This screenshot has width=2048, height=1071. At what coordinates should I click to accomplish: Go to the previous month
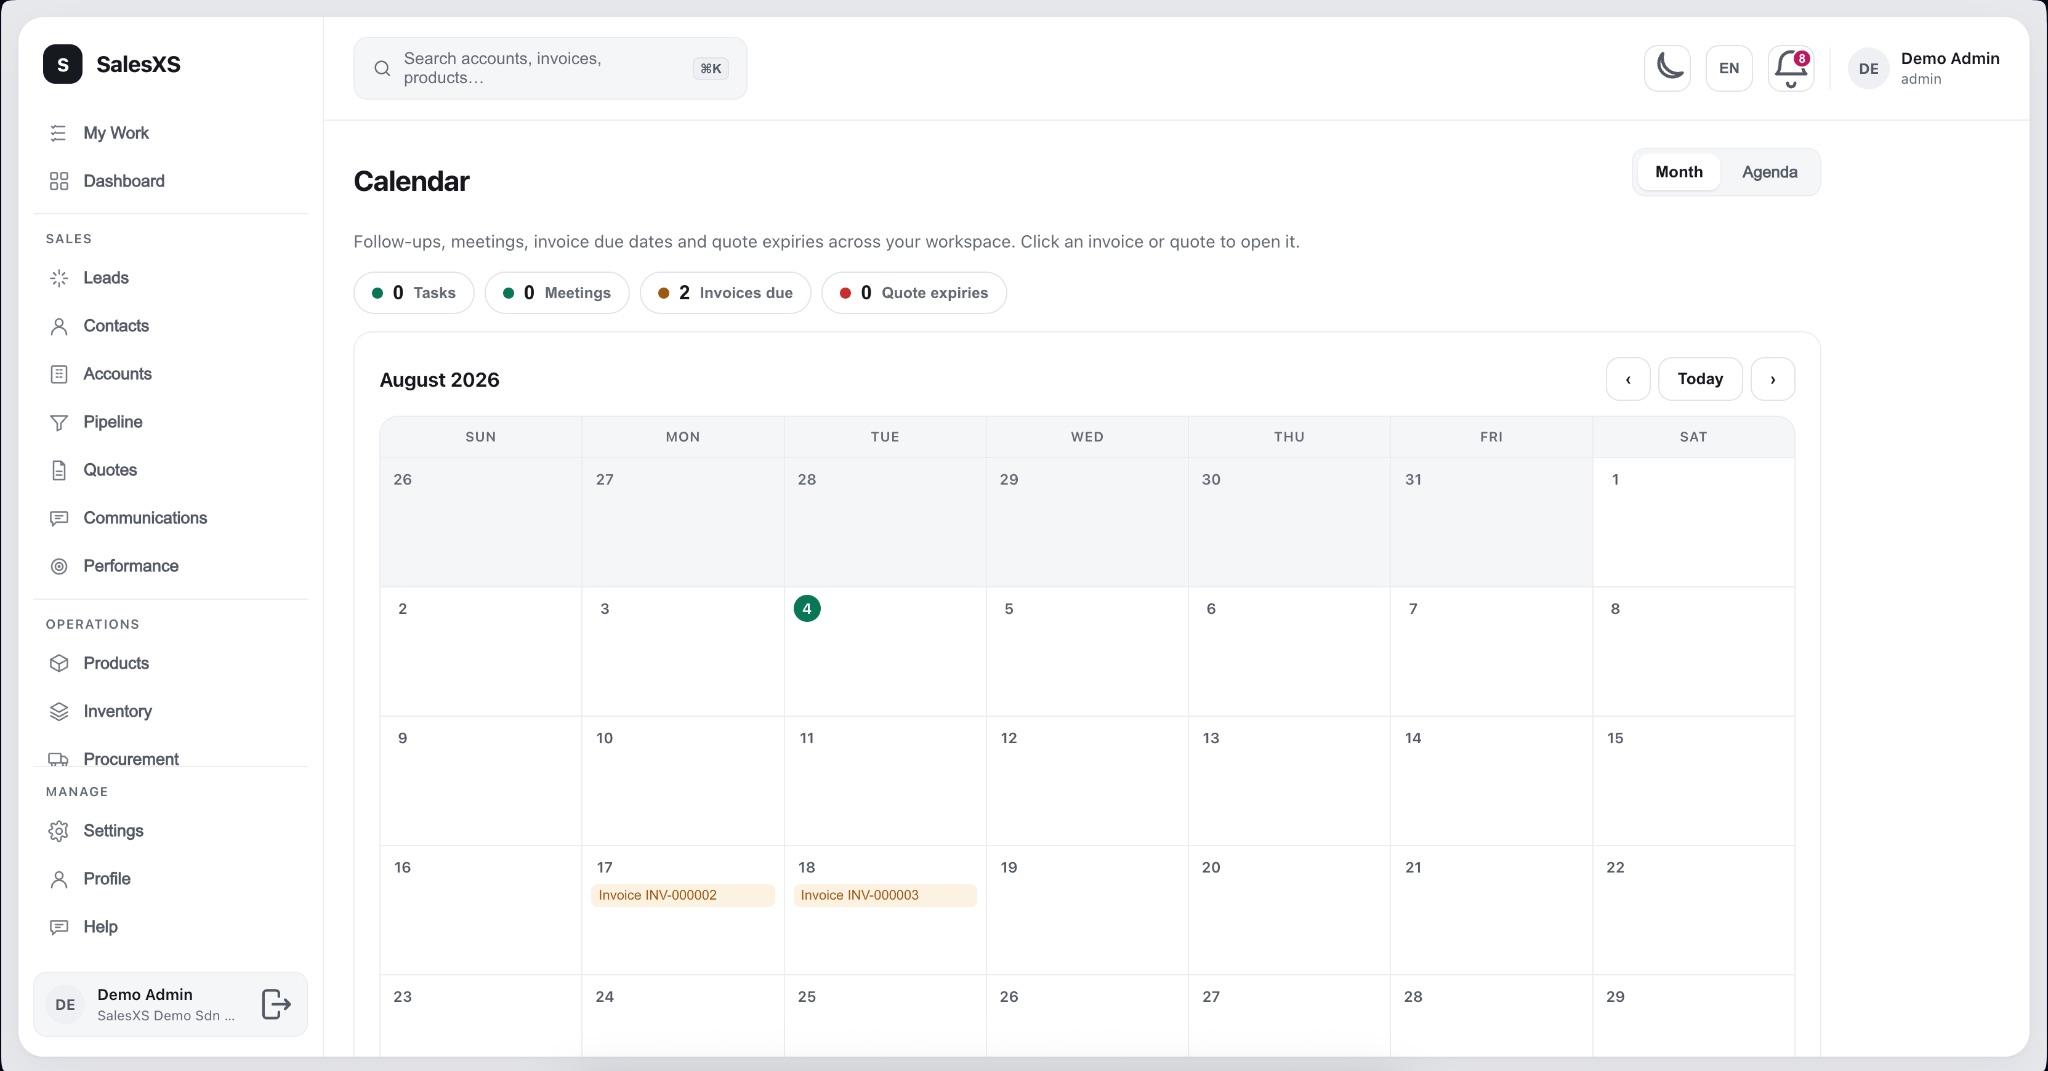tap(1628, 379)
